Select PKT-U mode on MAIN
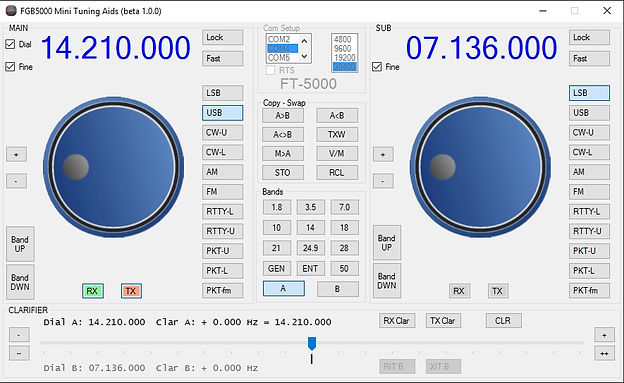The width and height of the screenshot is (624, 383). click(x=222, y=251)
